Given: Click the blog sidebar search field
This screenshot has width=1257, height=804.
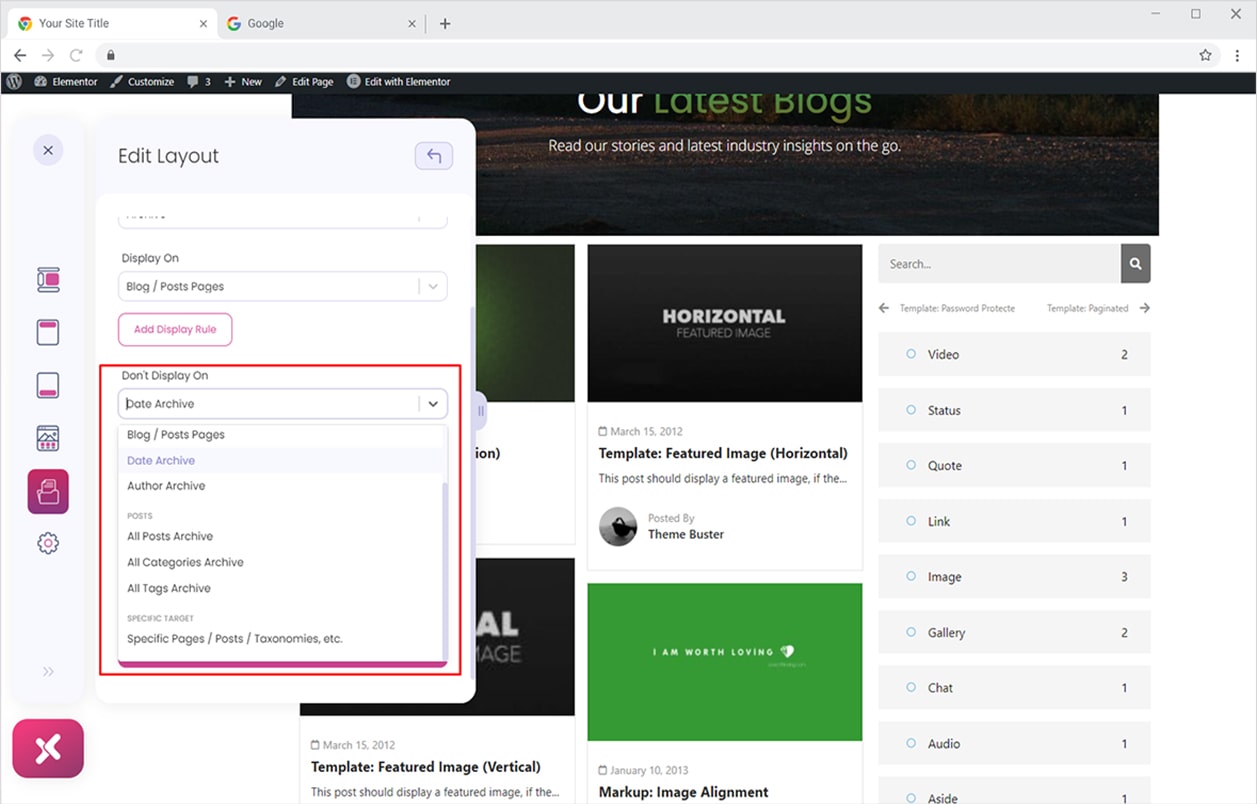Looking at the screenshot, I should (999, 264).
